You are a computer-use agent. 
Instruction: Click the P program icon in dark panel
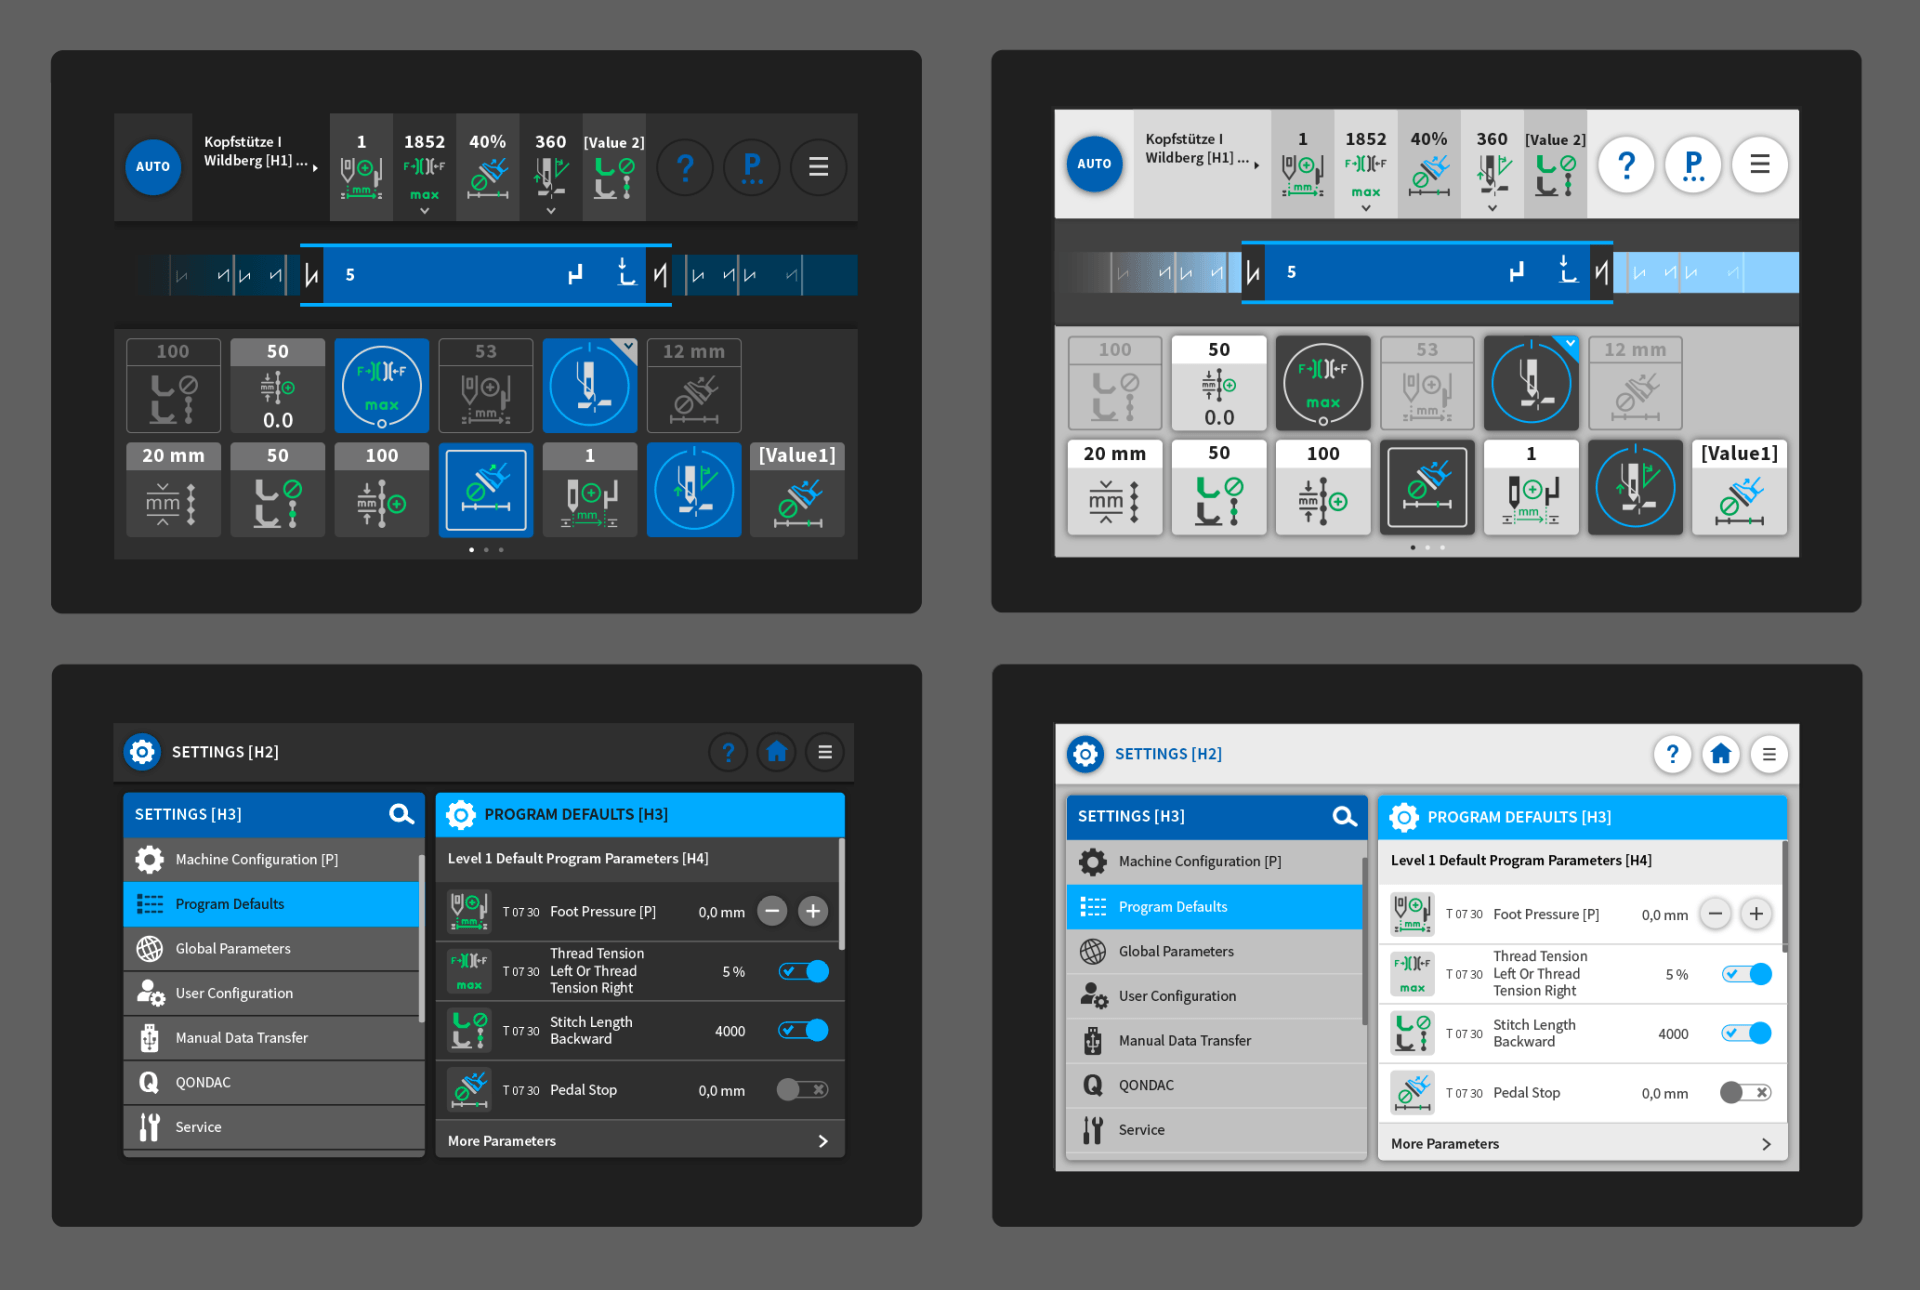(752, 167)
